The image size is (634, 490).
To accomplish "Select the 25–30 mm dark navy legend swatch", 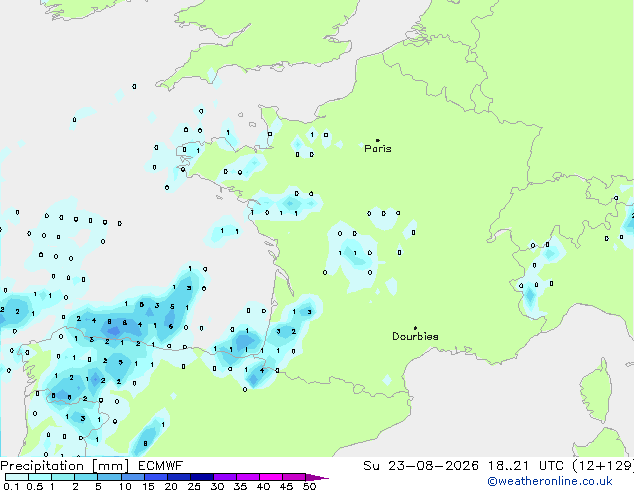I will (x=202, y=477).
